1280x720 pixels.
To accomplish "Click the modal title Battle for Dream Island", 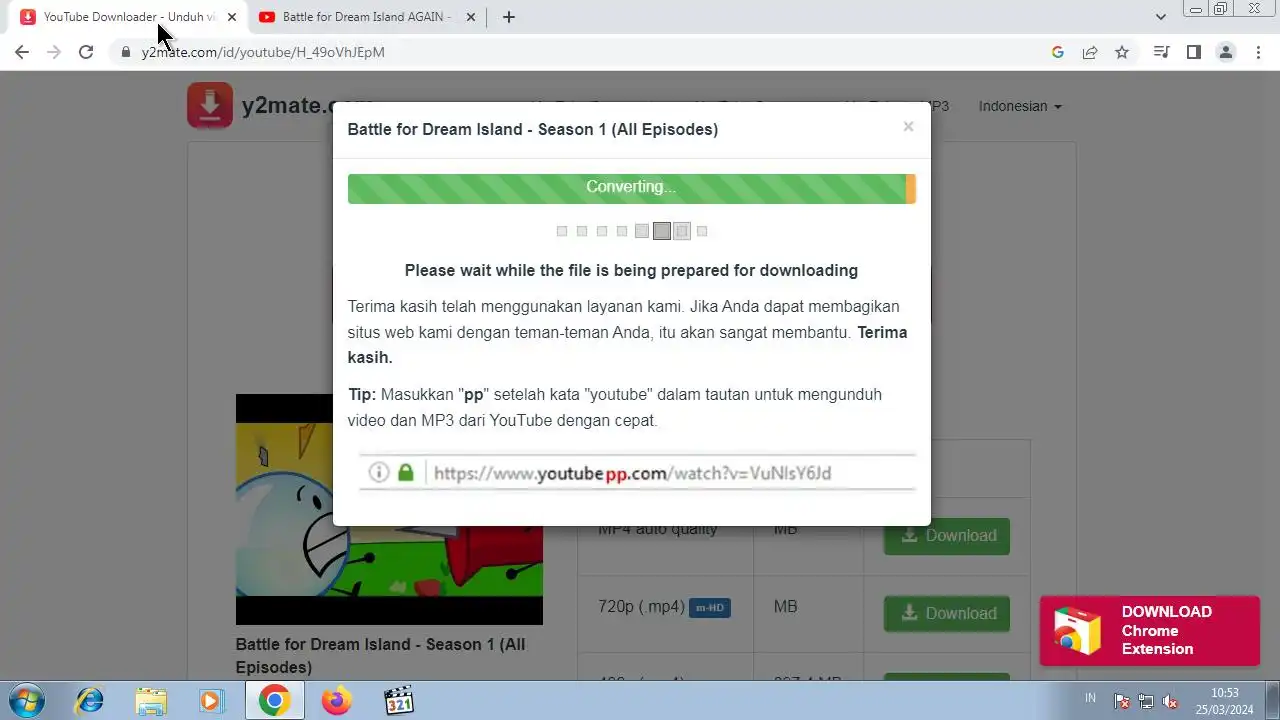I will (532, 129).
